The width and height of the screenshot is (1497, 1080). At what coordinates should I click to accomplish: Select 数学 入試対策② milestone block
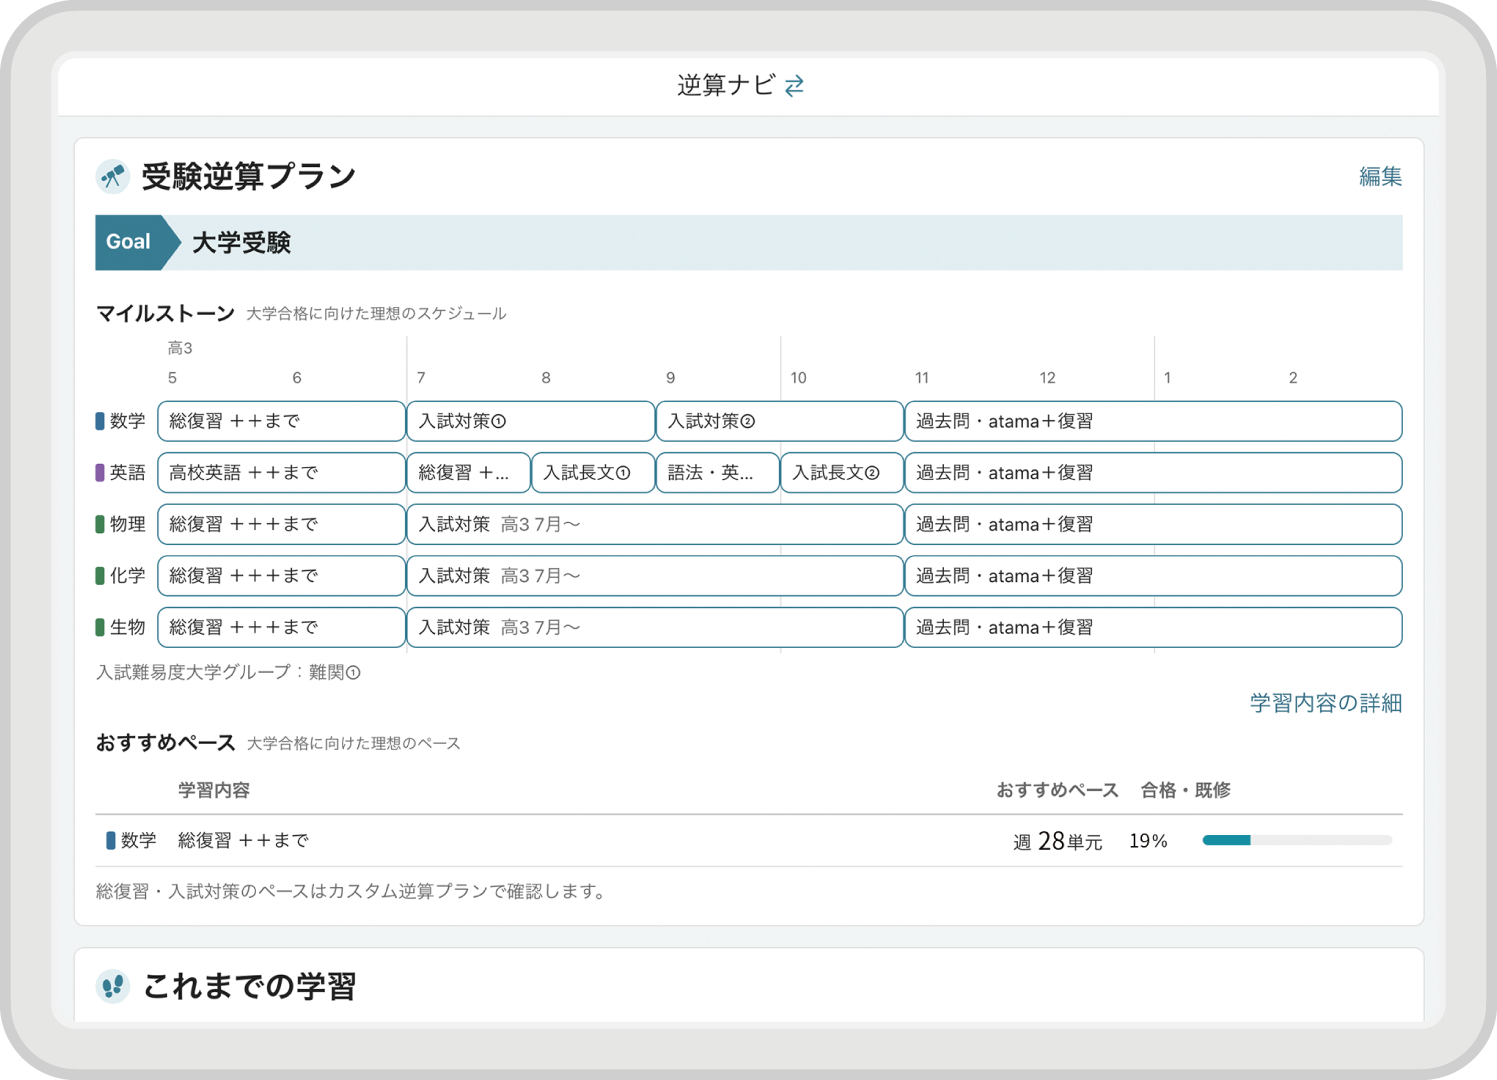click(779, 421)
